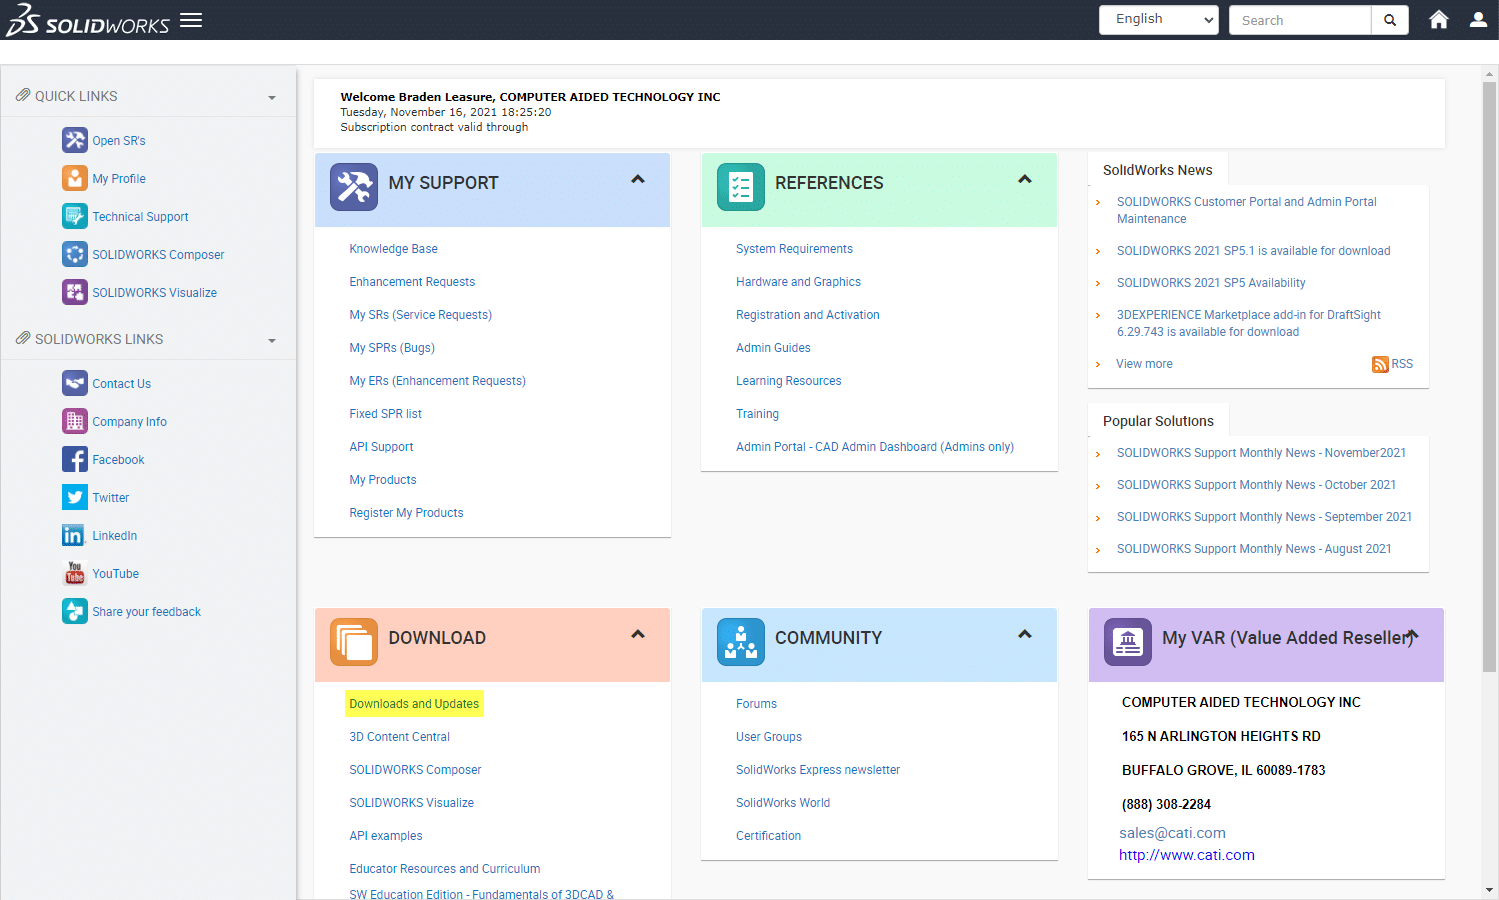Collapse the Quick Links section
Viewport: 1499px width, 900px height.
coord(272,98)
